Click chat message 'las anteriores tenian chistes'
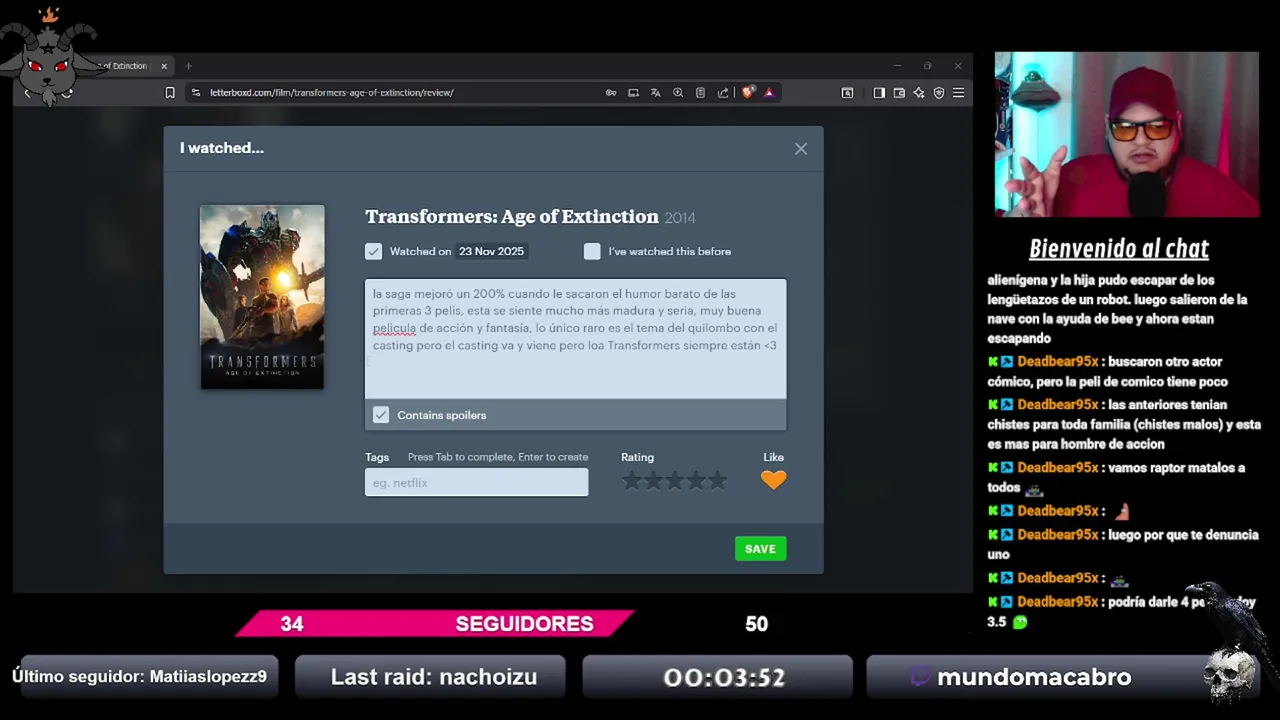This screenshot has width=1280, height=720. point(1124,424)
